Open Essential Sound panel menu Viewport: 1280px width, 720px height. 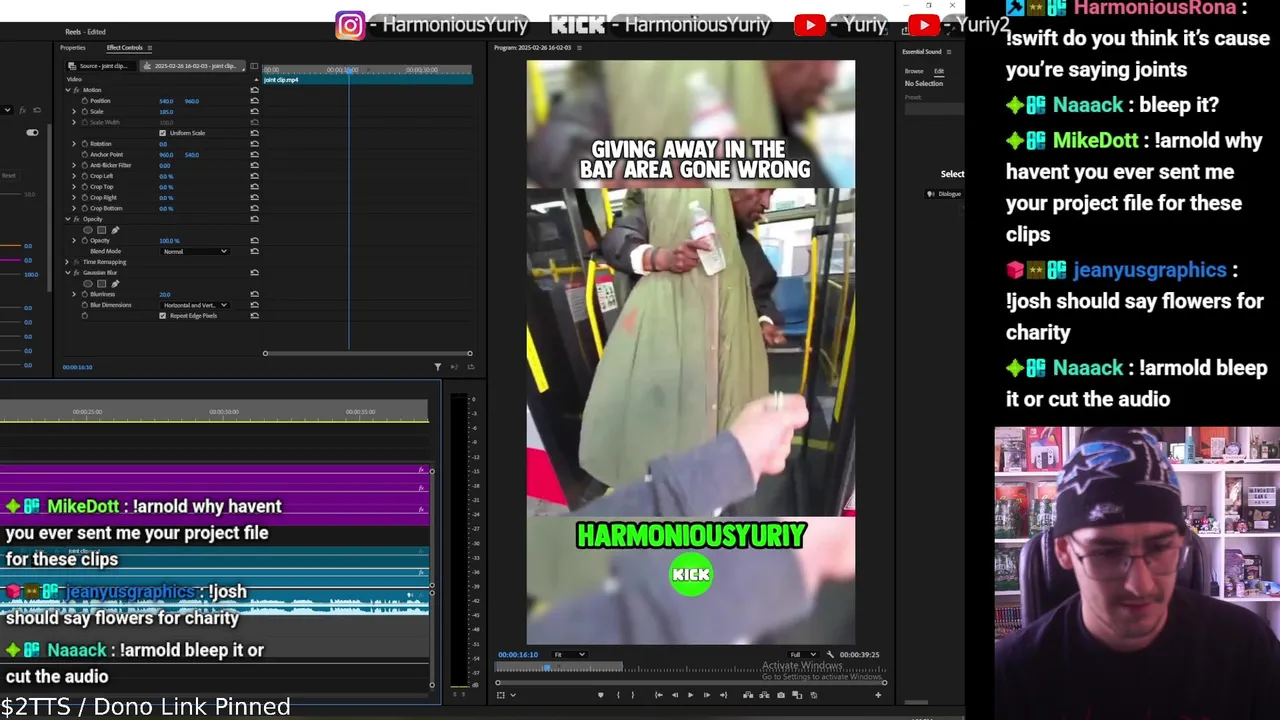[949, 51]
